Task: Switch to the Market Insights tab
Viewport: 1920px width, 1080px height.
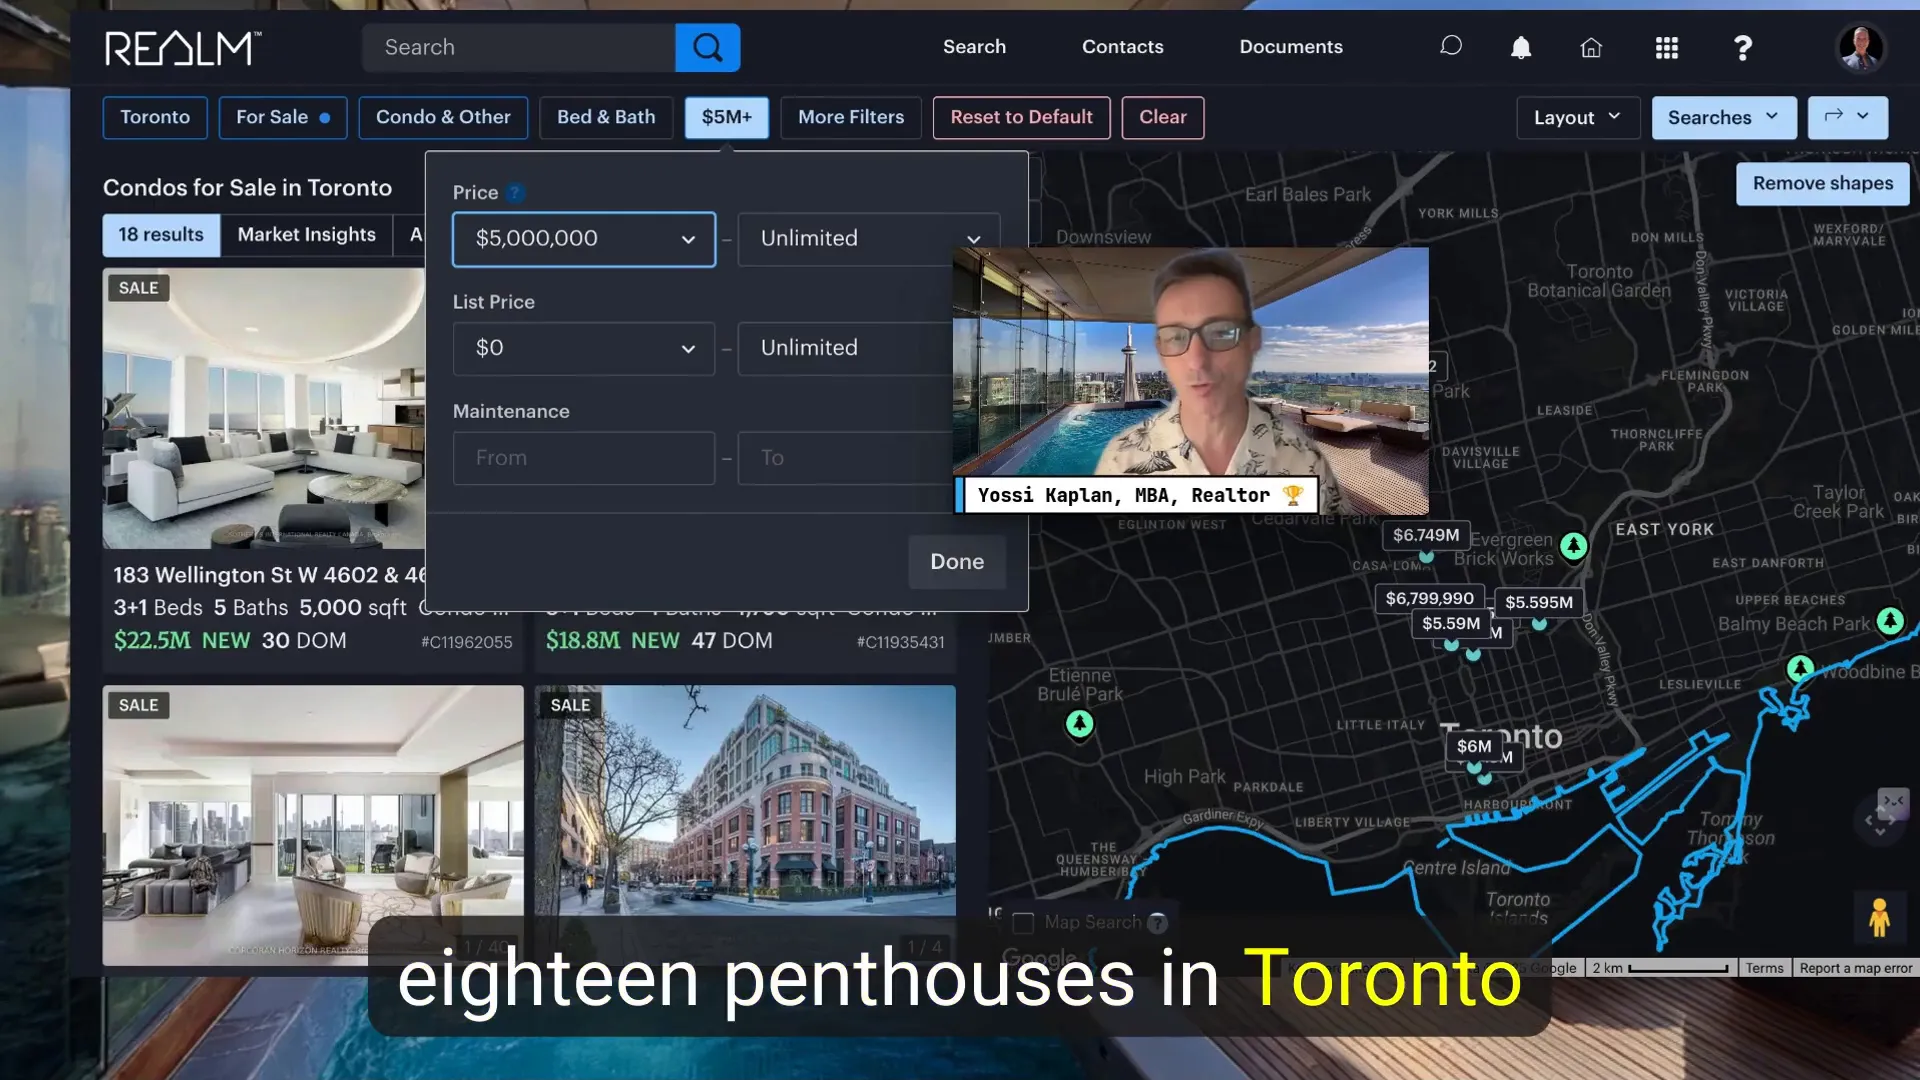Action: pos(307,235)
